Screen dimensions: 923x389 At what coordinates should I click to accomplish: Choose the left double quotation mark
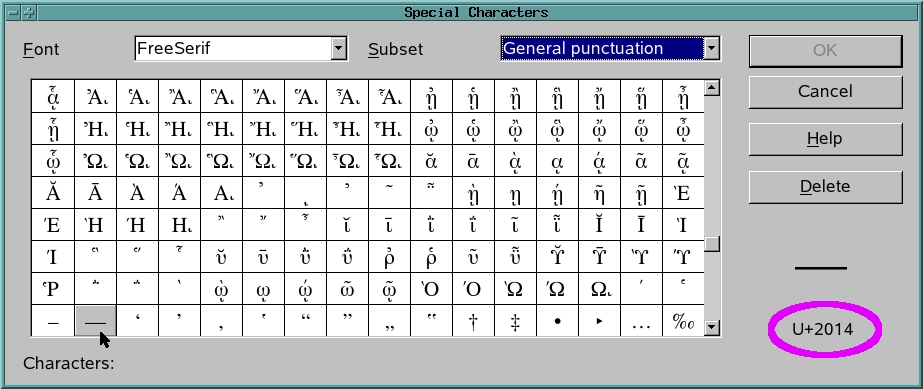click(306, 321)
